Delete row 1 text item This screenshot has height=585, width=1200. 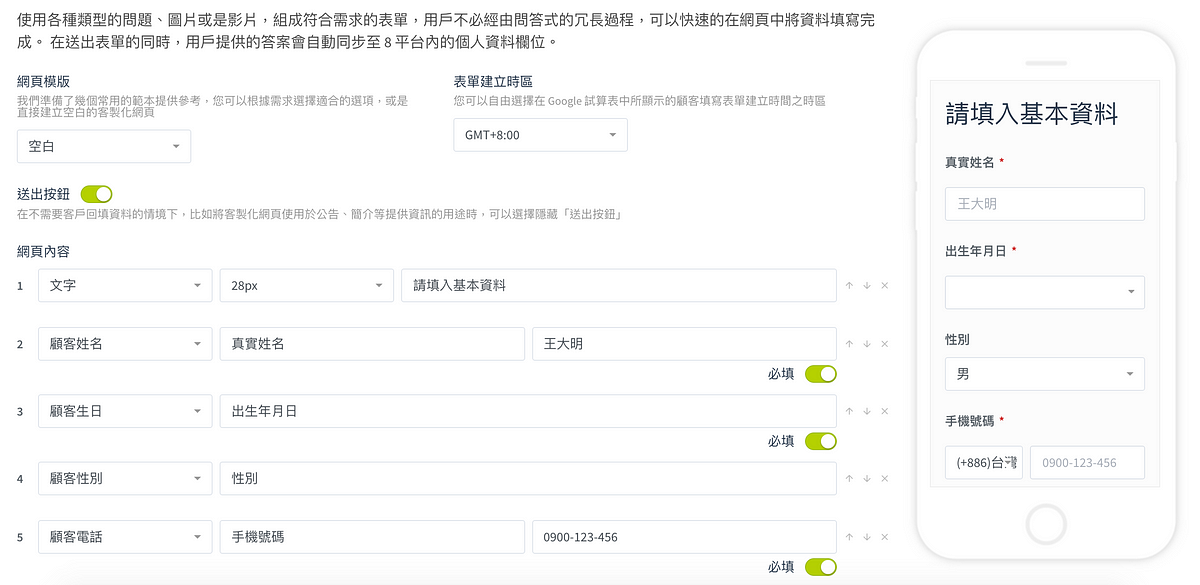(x=885, y=286)
